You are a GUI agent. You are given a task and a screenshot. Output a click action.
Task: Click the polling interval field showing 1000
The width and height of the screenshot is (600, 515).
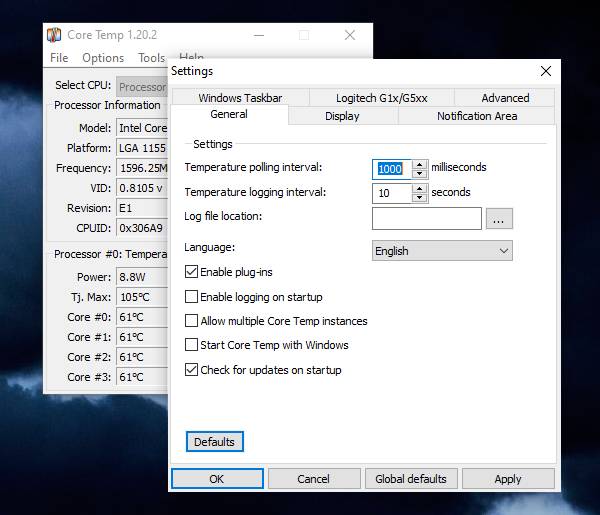click(392, 169)
